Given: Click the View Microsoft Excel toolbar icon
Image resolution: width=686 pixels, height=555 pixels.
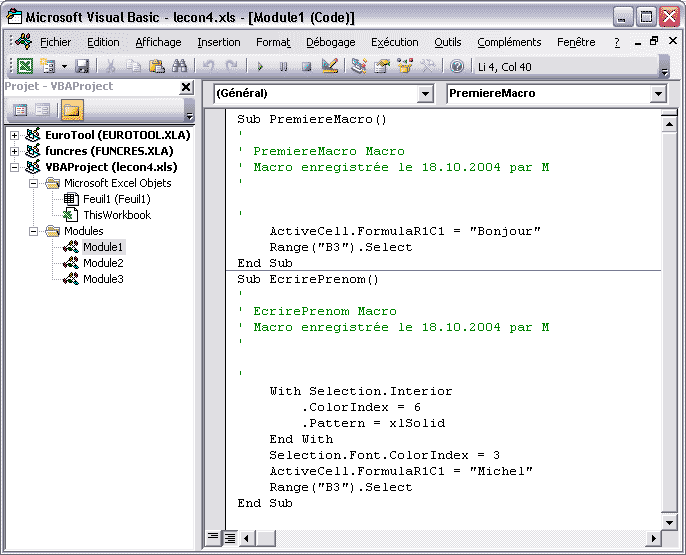Looking at the screenshot, I should pos(25,66).
